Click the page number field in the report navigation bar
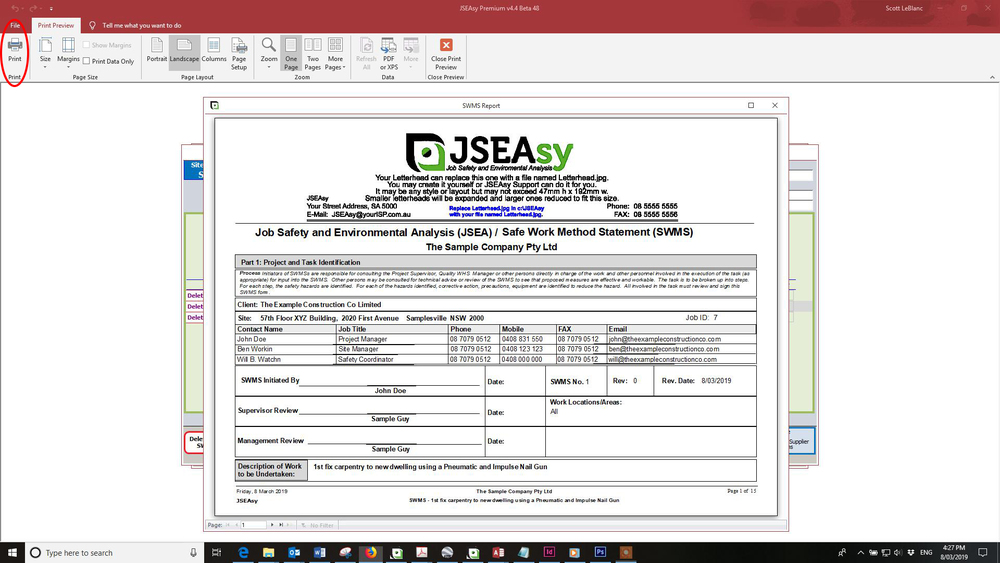The image size is (1000, 563). (254, 524)
